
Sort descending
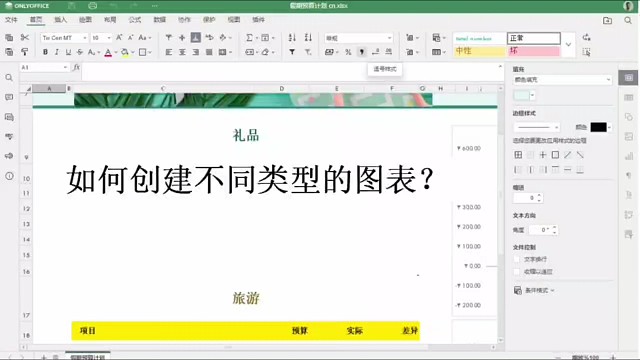308,38
